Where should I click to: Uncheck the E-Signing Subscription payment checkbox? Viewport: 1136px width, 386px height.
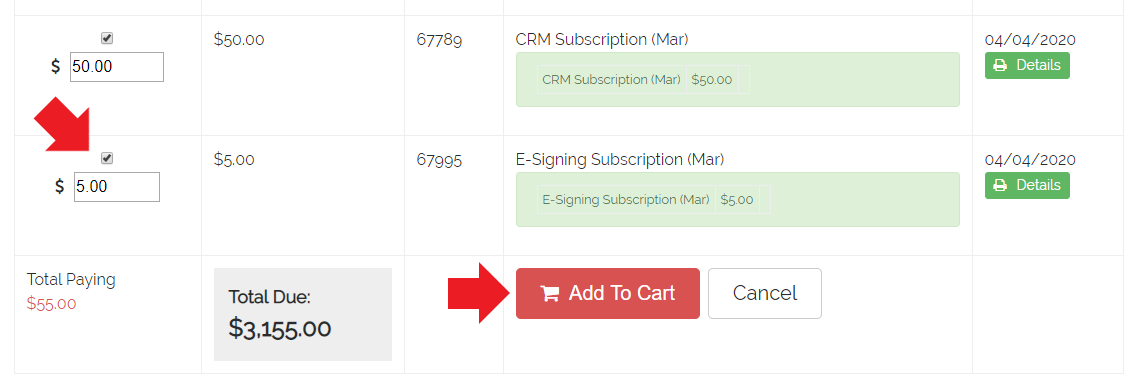pyautogui.click(x=107, y=158)
